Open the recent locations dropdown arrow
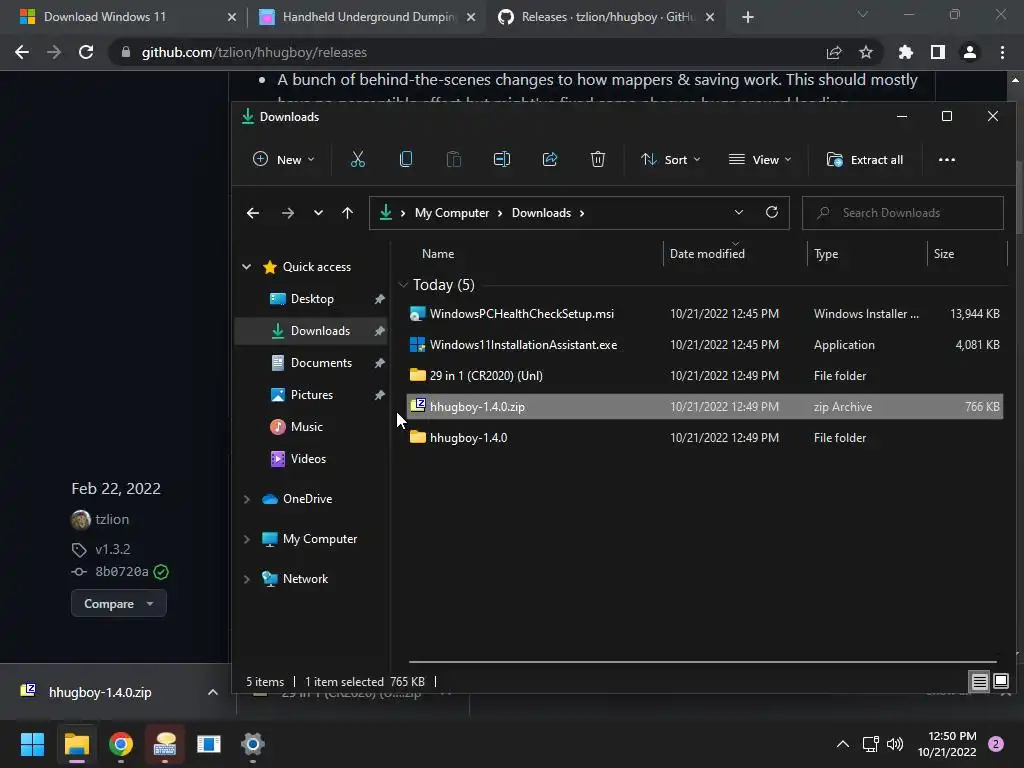 pyautogui.click(x=318, y=213)
